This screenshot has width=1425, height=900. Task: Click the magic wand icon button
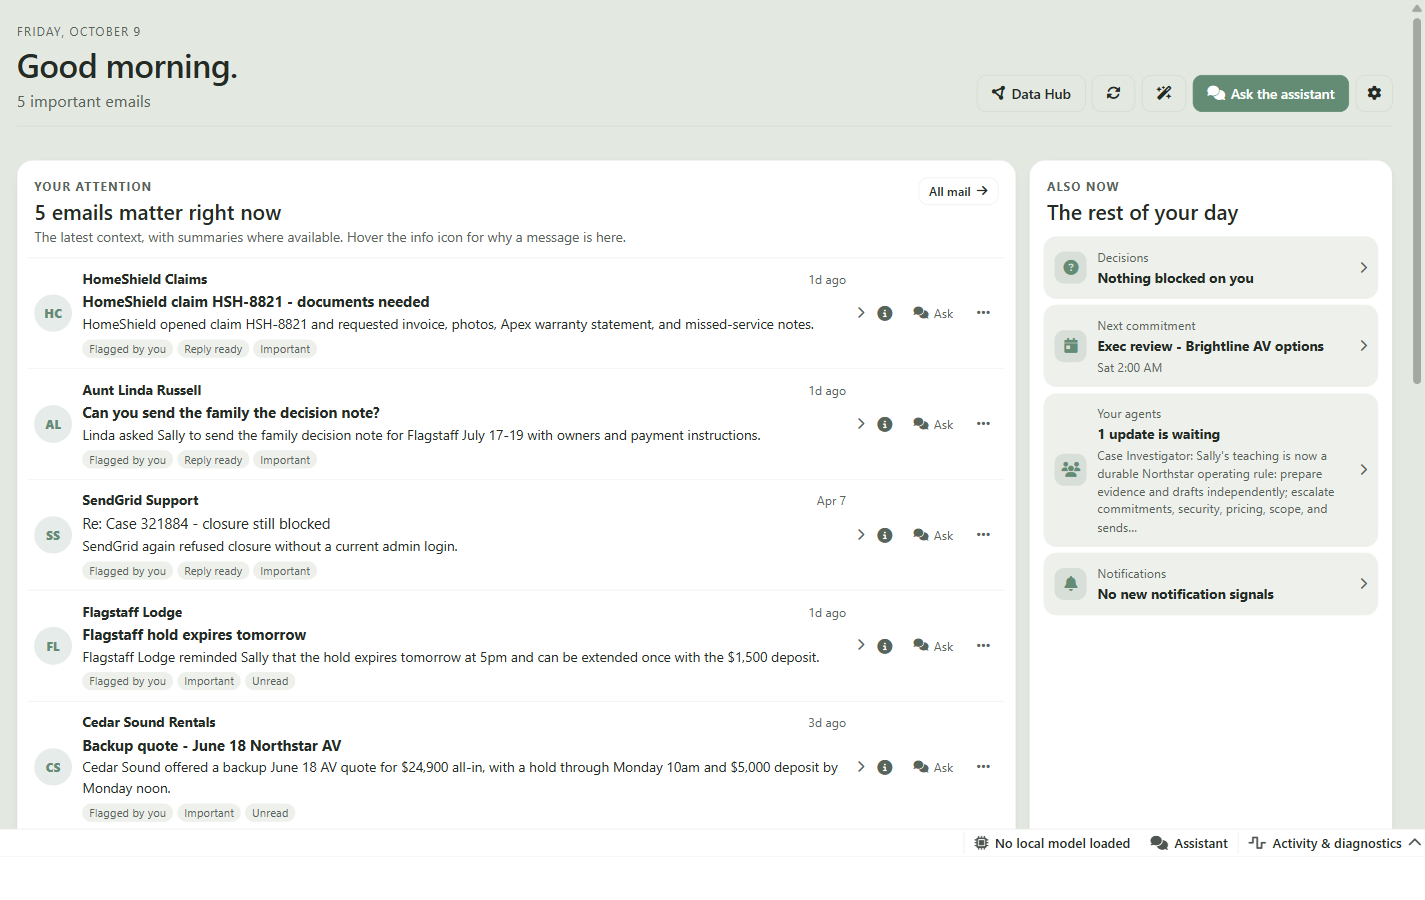(x=1164, y=93)
